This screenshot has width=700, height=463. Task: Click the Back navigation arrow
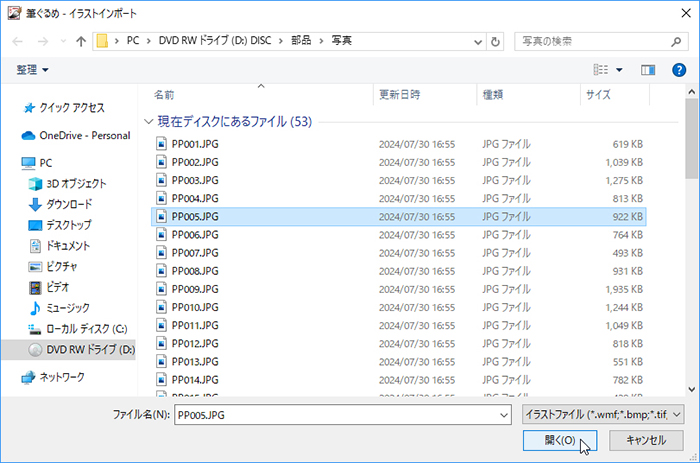pyautogui.click(x=20, y=42)
